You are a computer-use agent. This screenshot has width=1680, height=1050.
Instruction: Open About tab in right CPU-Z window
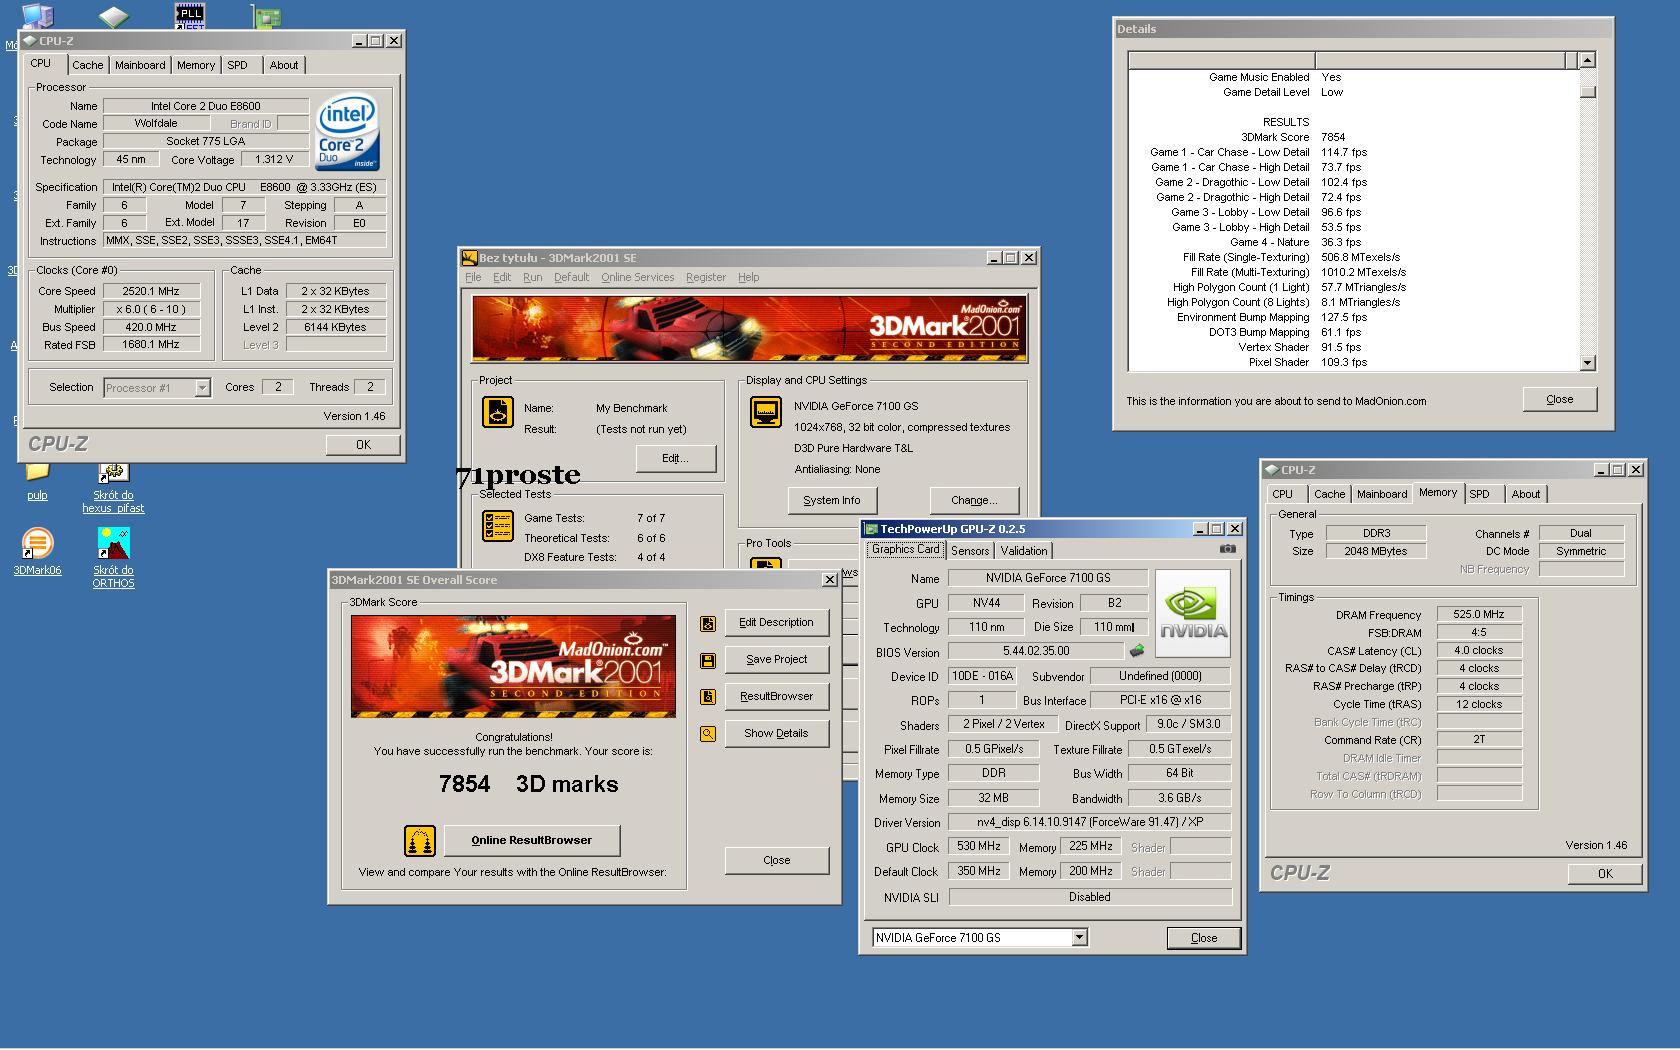(1525, 494)
